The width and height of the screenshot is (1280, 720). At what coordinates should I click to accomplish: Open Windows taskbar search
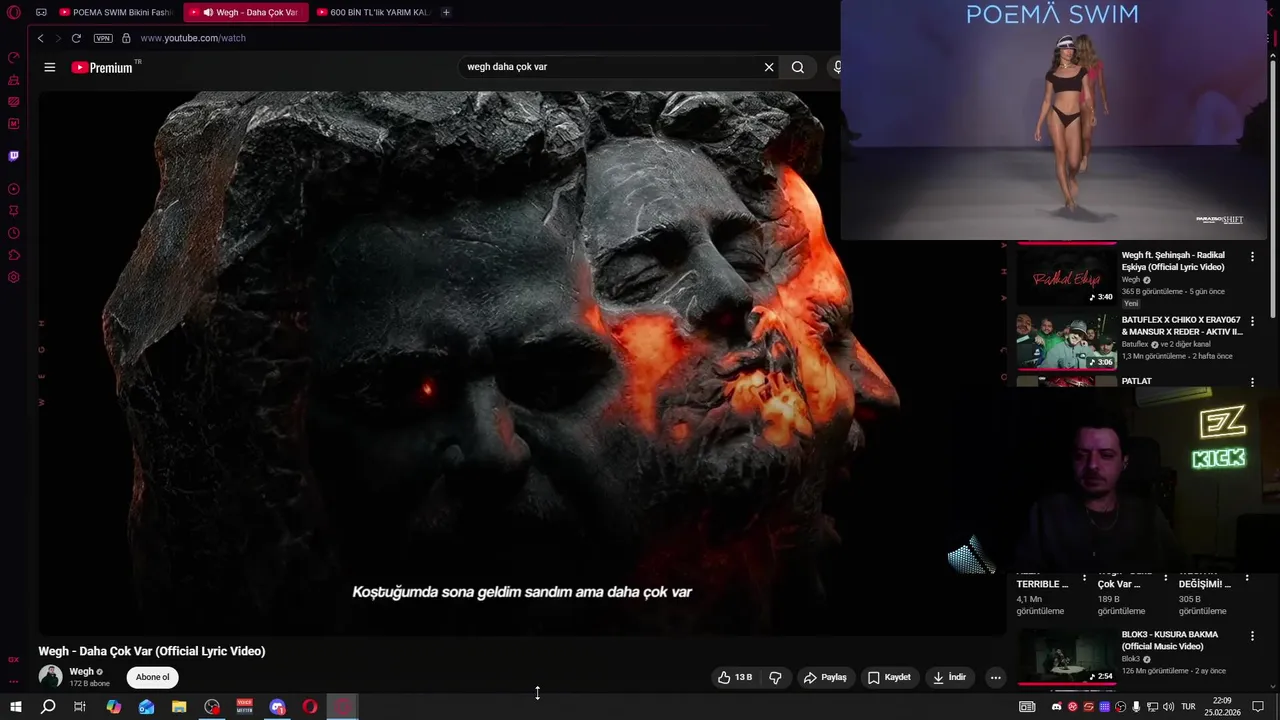click(48, 707)
